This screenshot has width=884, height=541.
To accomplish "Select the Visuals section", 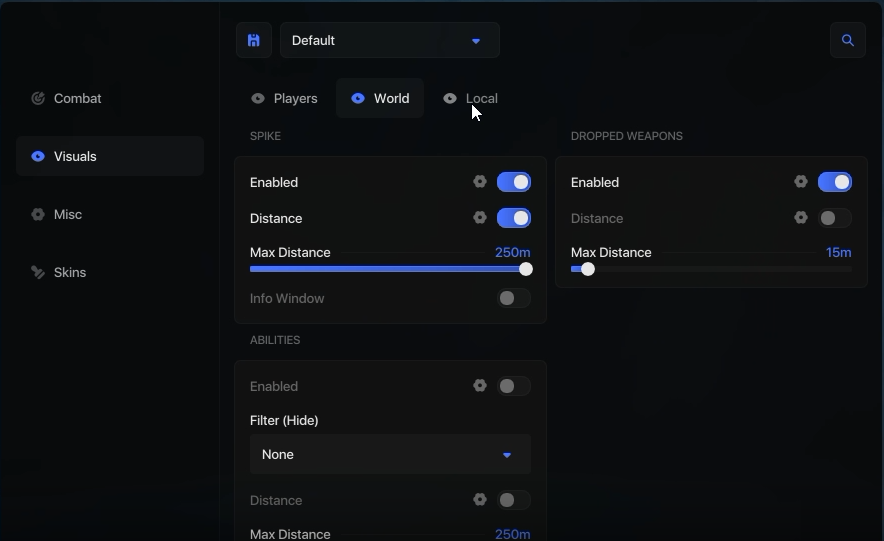I will point(110,156).
